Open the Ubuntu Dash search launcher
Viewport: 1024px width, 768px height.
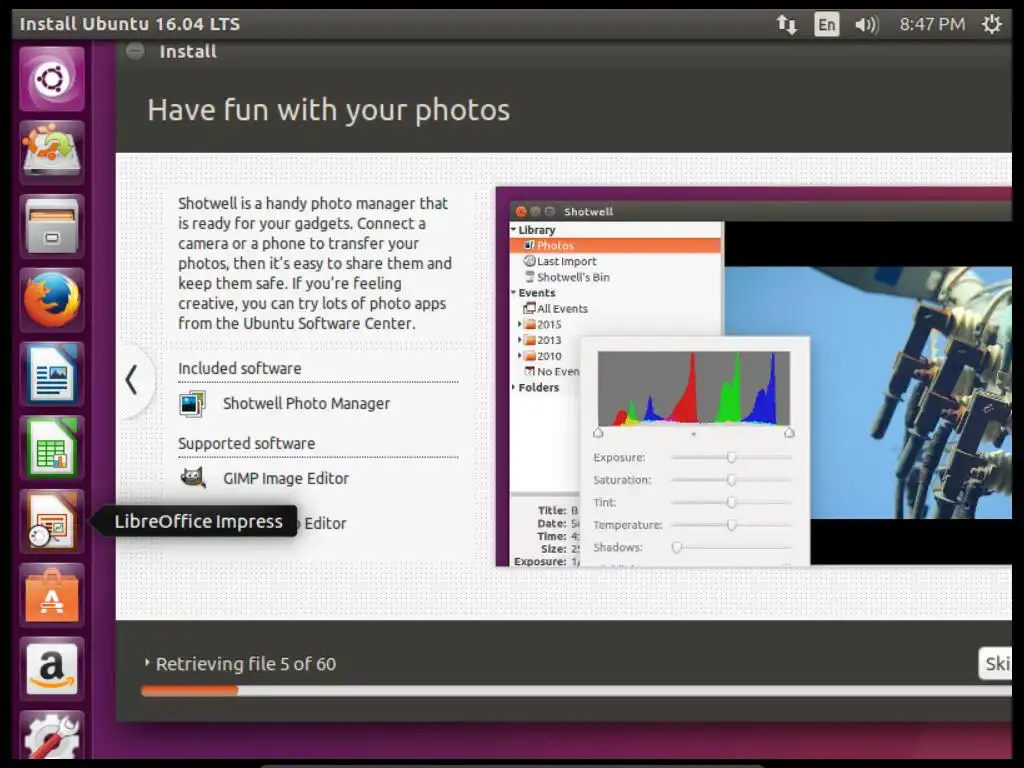click(52, 79)
